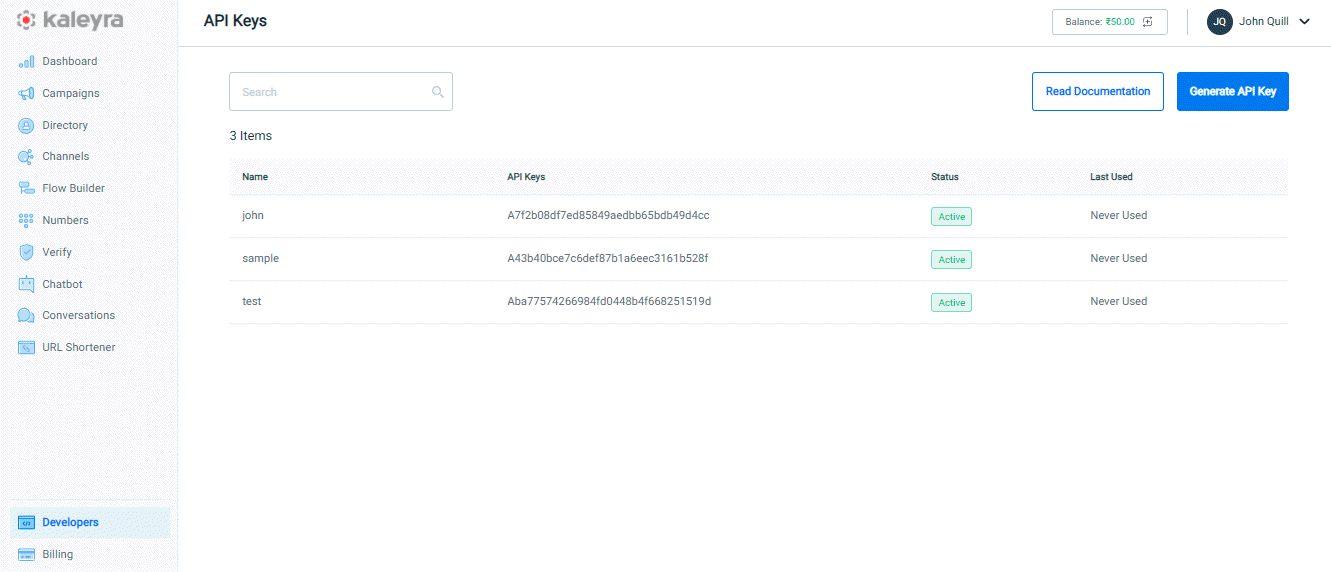Click the Directory contact icon

26,126
